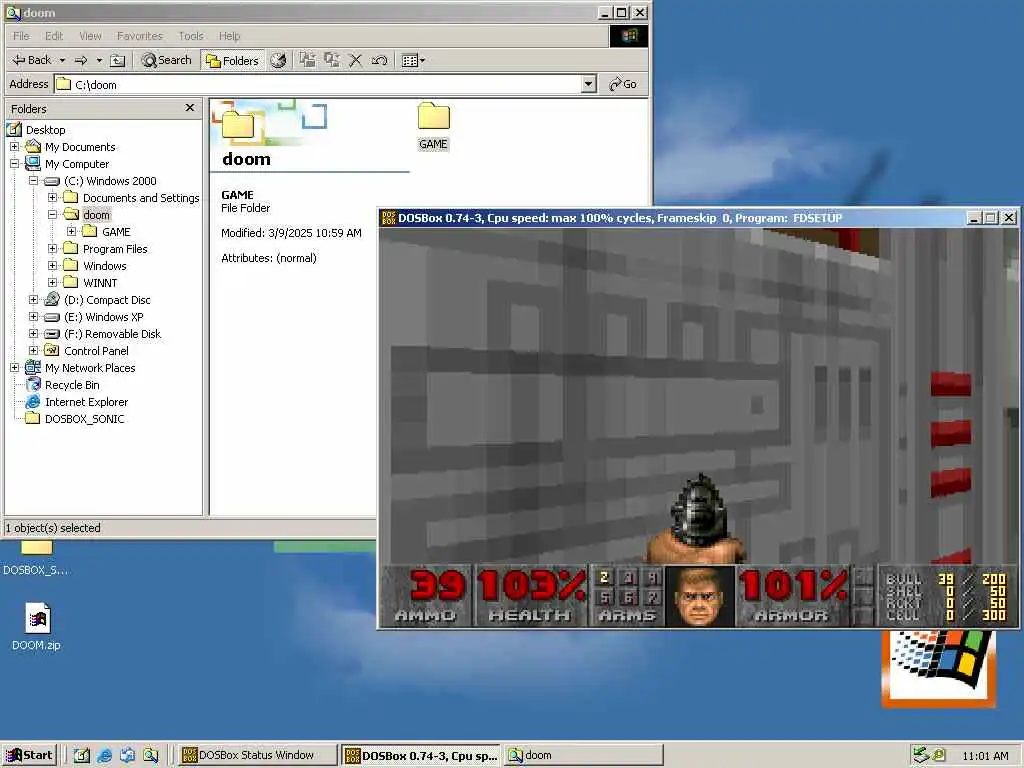This screenshot has width=1024, height=768.
Task: Click the DOSBox 0.74-3 taskbar button
Action: [421, 755]
